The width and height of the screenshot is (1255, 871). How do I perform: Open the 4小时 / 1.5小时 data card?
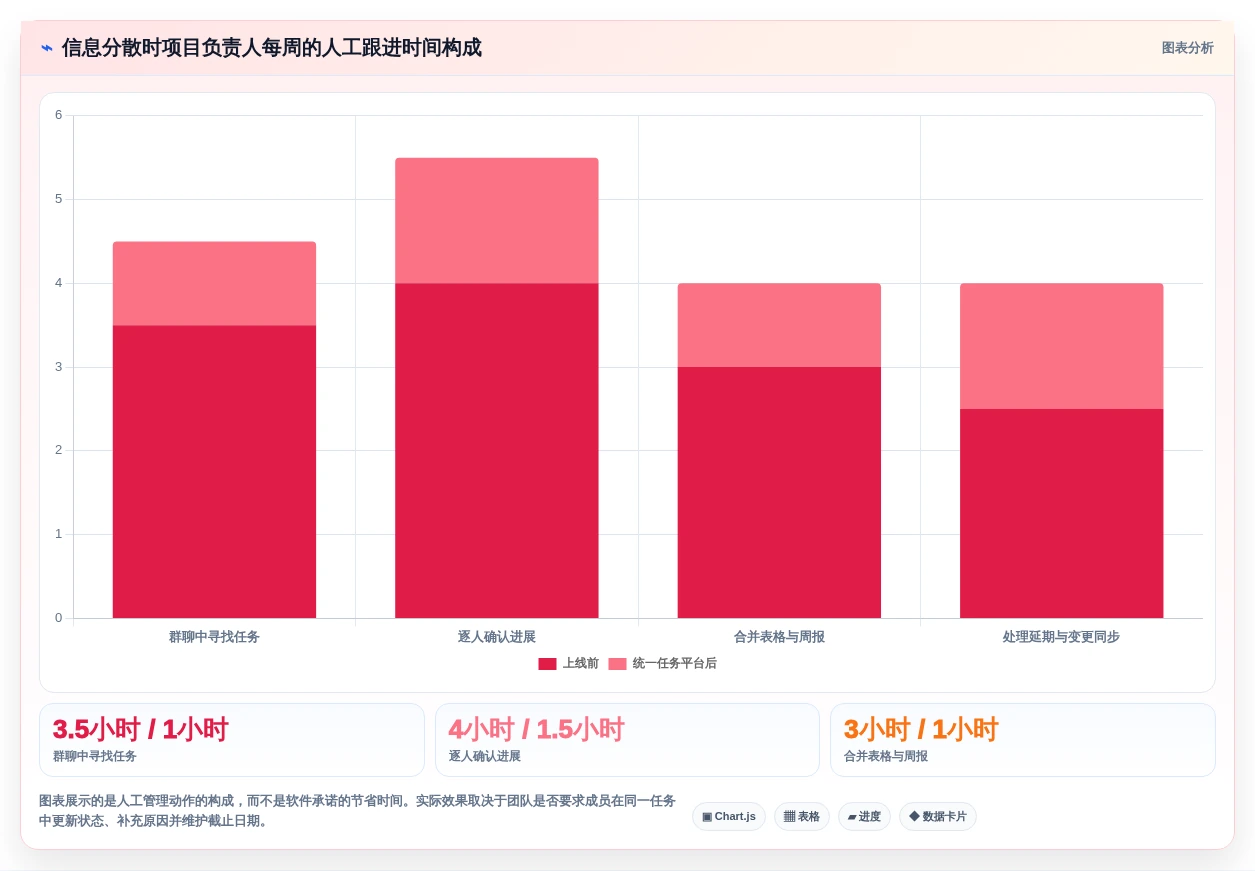pyautogui.click(x=628, y=740)
